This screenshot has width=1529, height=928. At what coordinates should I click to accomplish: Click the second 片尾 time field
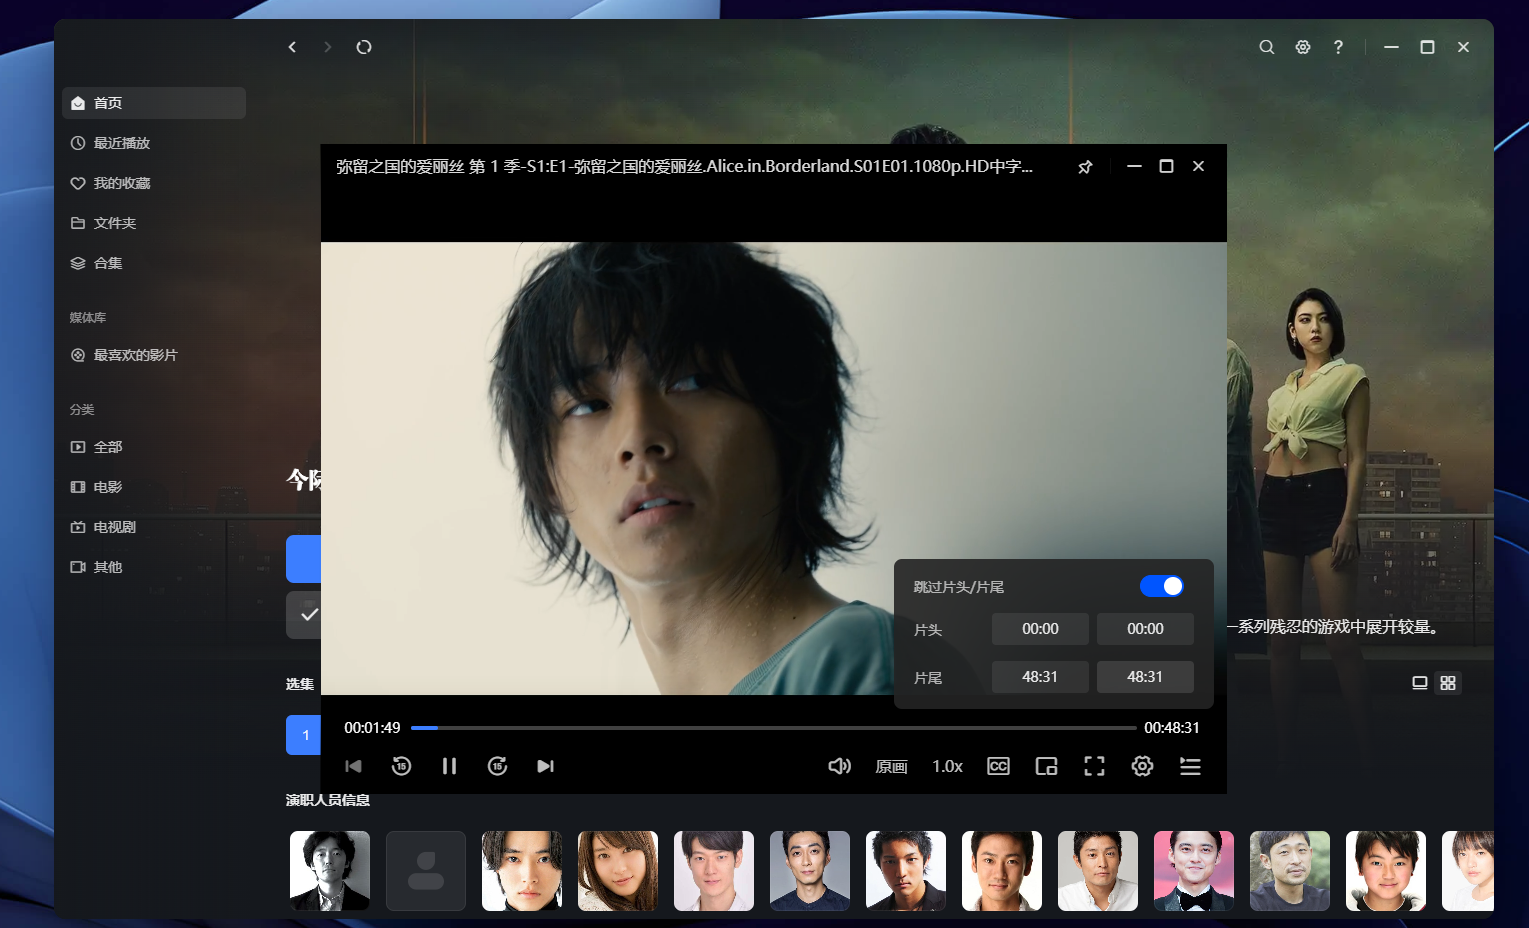pos(1145,677)
